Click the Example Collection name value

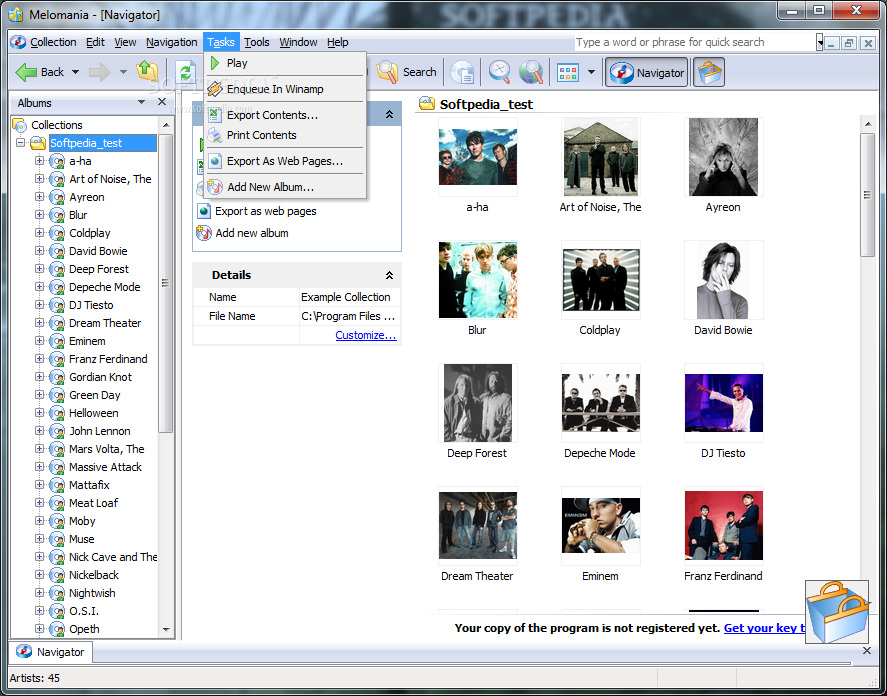346,297
